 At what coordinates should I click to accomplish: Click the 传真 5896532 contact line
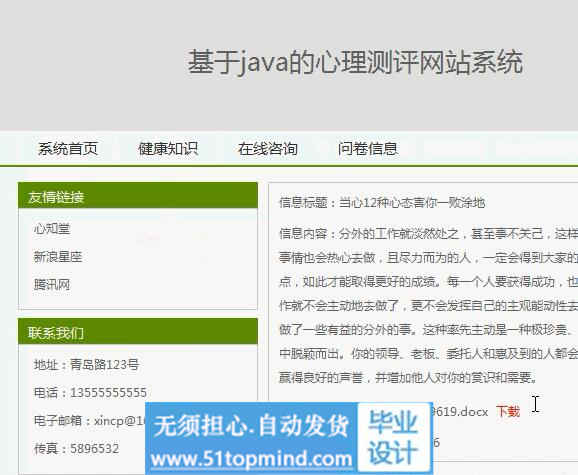76,448
